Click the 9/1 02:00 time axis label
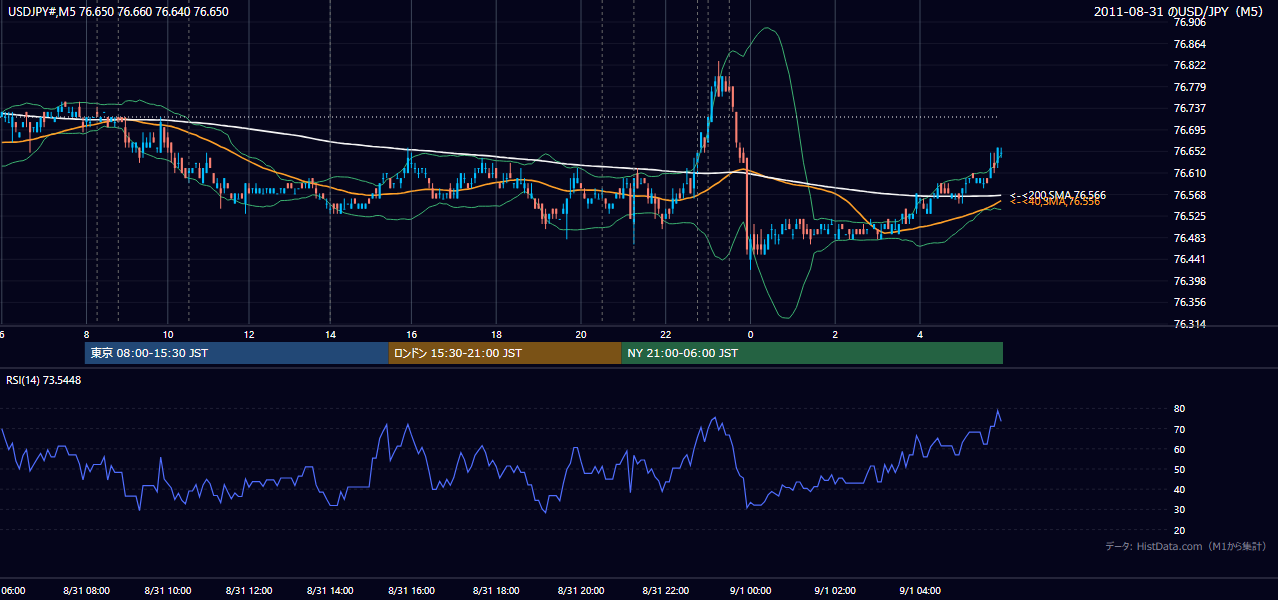 835,591
